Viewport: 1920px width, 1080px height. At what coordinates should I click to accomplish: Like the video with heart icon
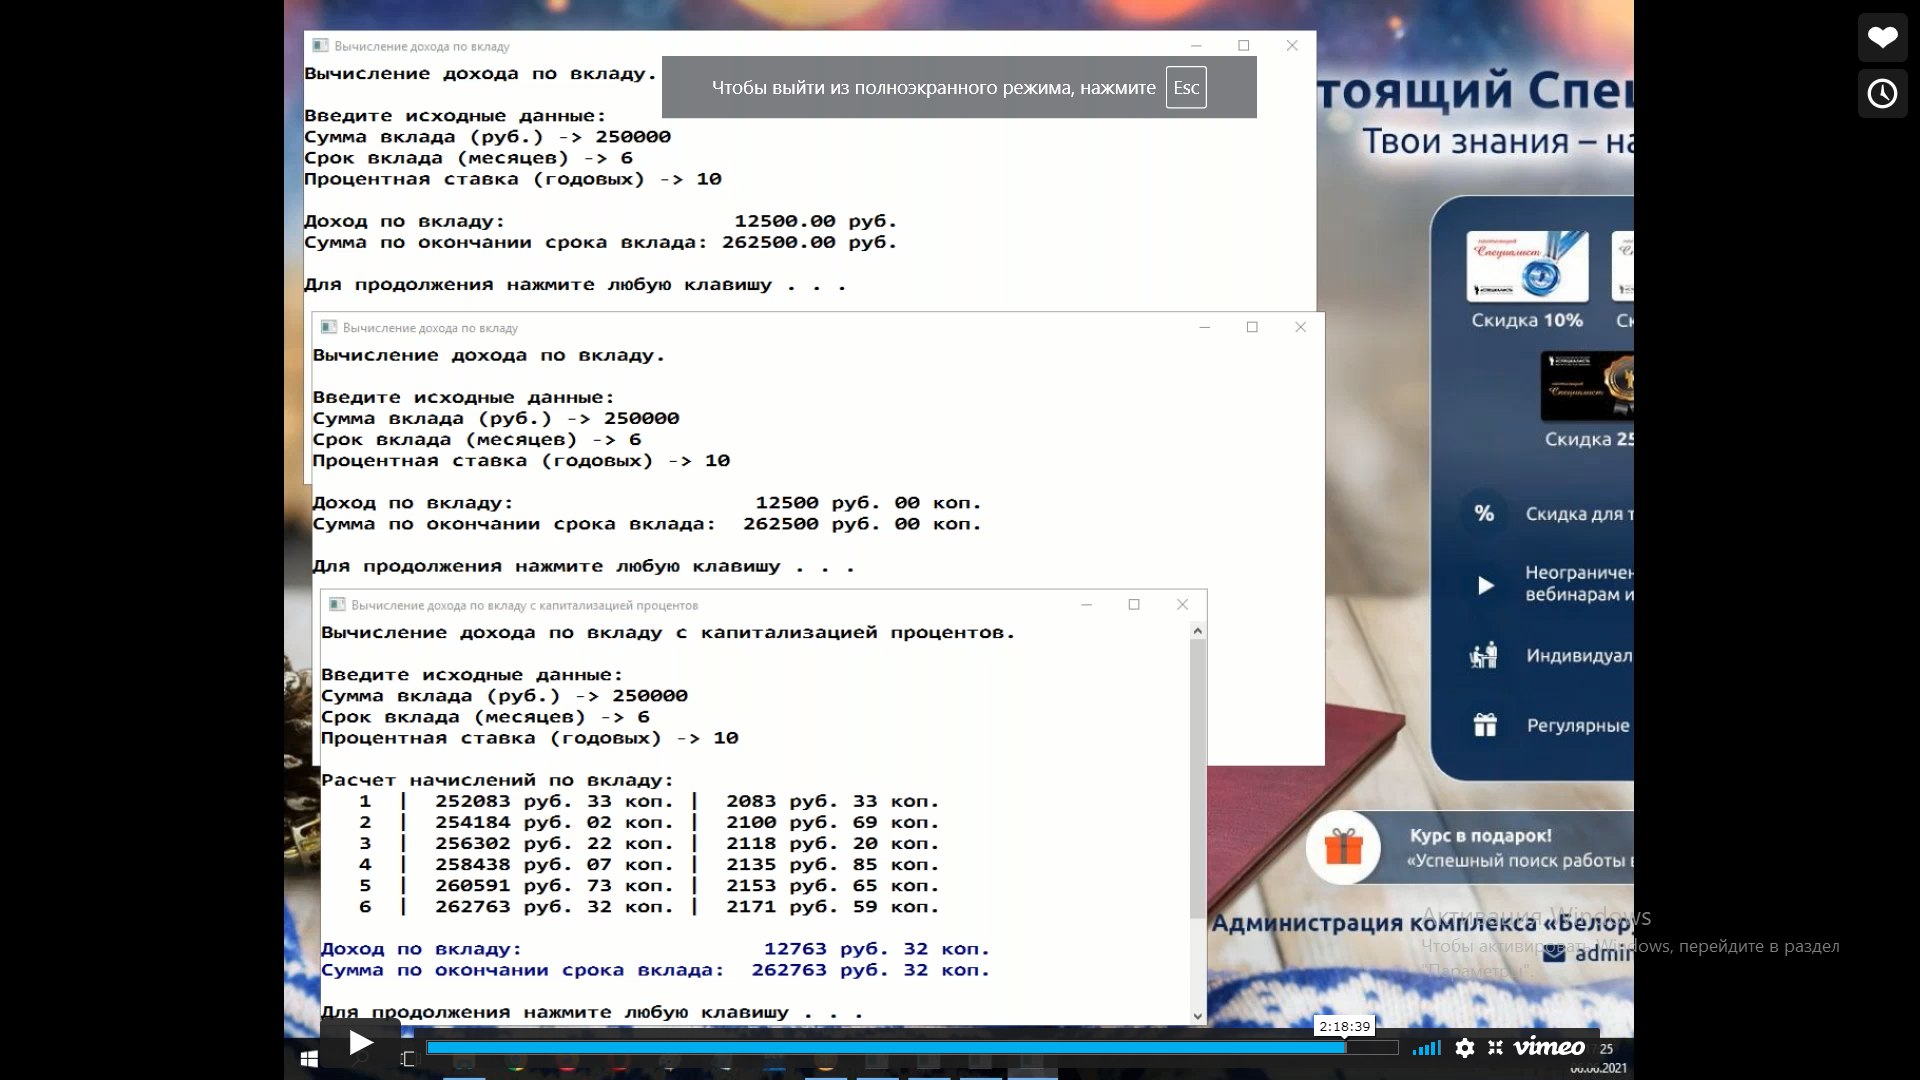click(x=1882, y=38)
